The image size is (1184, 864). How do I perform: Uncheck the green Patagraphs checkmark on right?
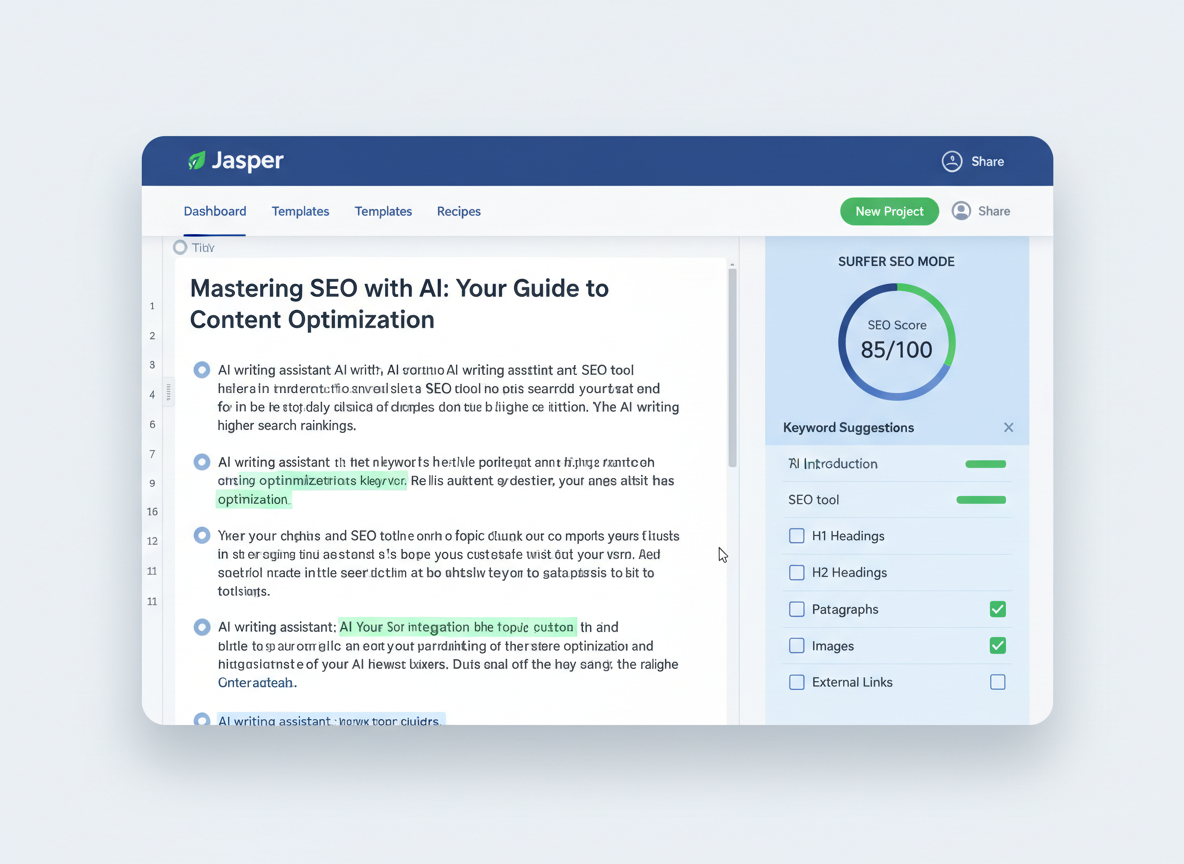pos(997,609)
